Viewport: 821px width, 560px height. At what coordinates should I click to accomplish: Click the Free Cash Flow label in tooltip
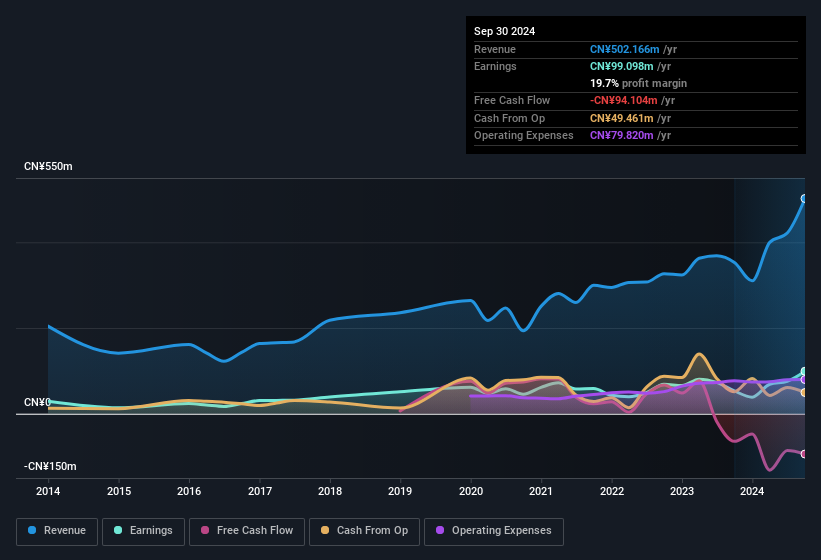(x=512, y=100)
